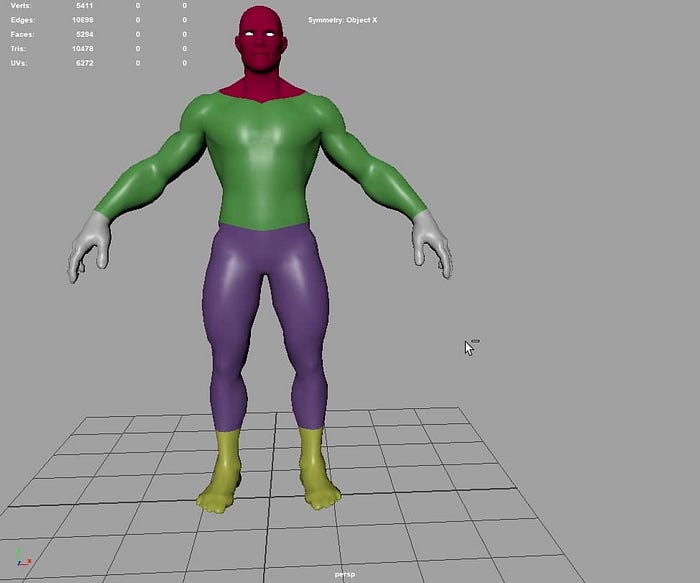Click the XYZ axis orientation gizmo
The width and height of the screenshot is (700, 583).
click(22, 558)
